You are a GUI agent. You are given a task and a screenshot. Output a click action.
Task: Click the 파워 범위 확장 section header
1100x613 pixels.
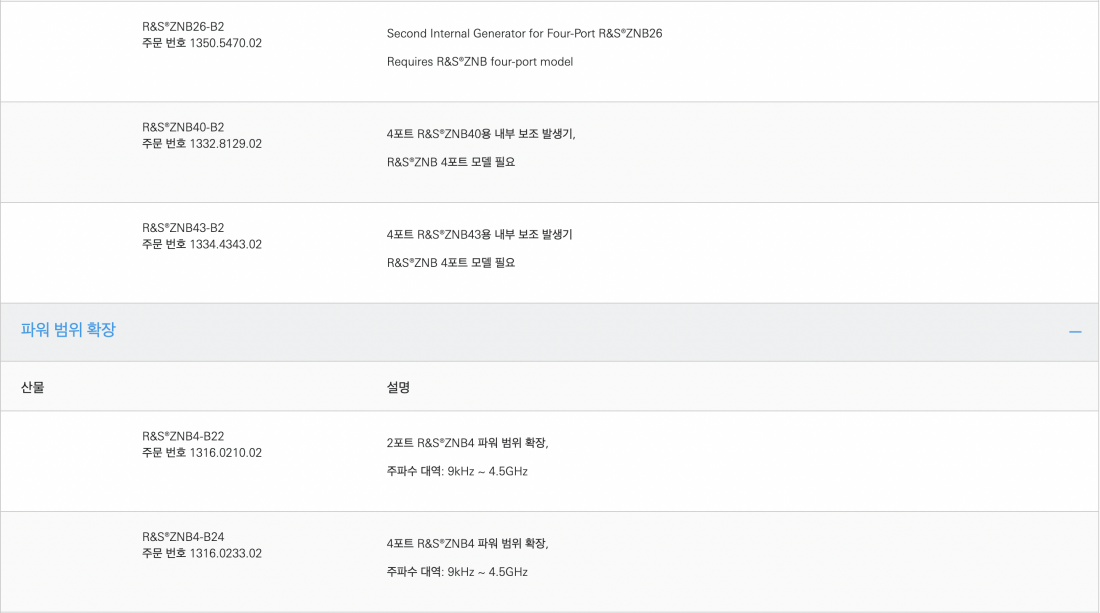pyautogui.click(x=67, y=331)
